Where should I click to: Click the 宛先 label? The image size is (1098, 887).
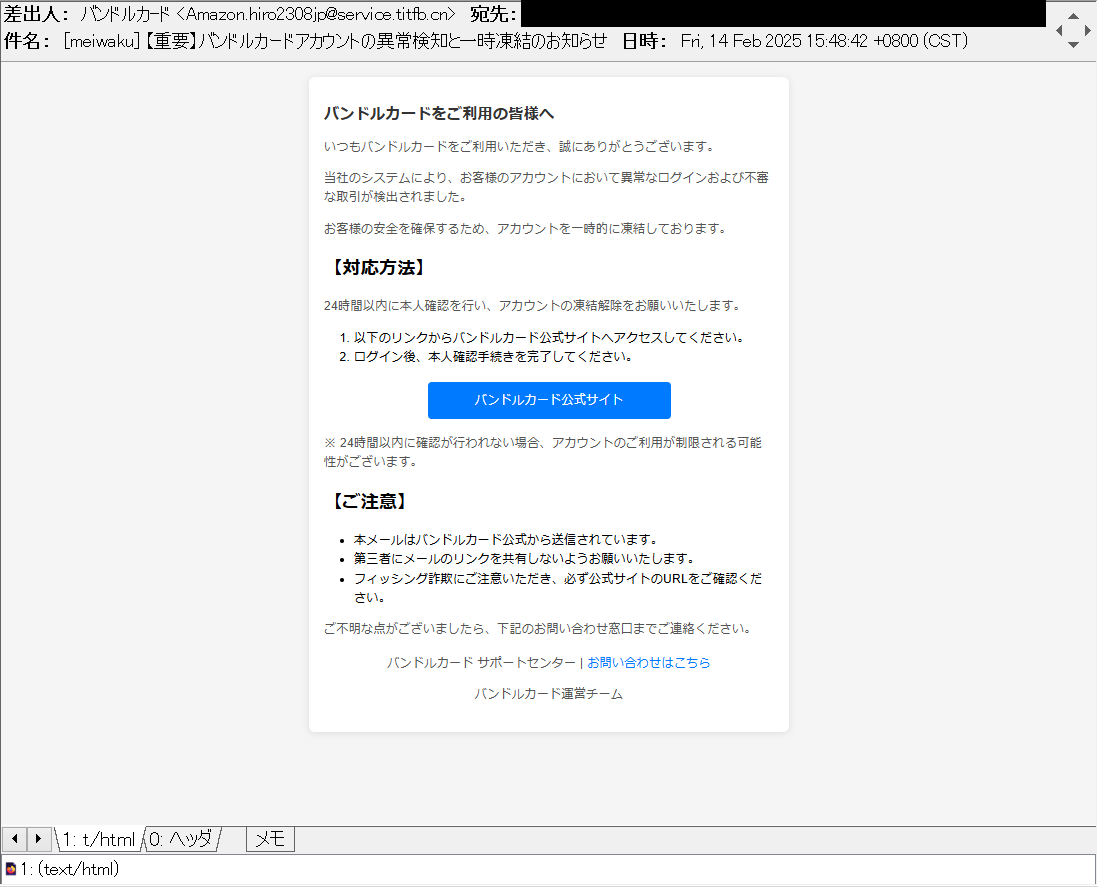click(493, 14)
